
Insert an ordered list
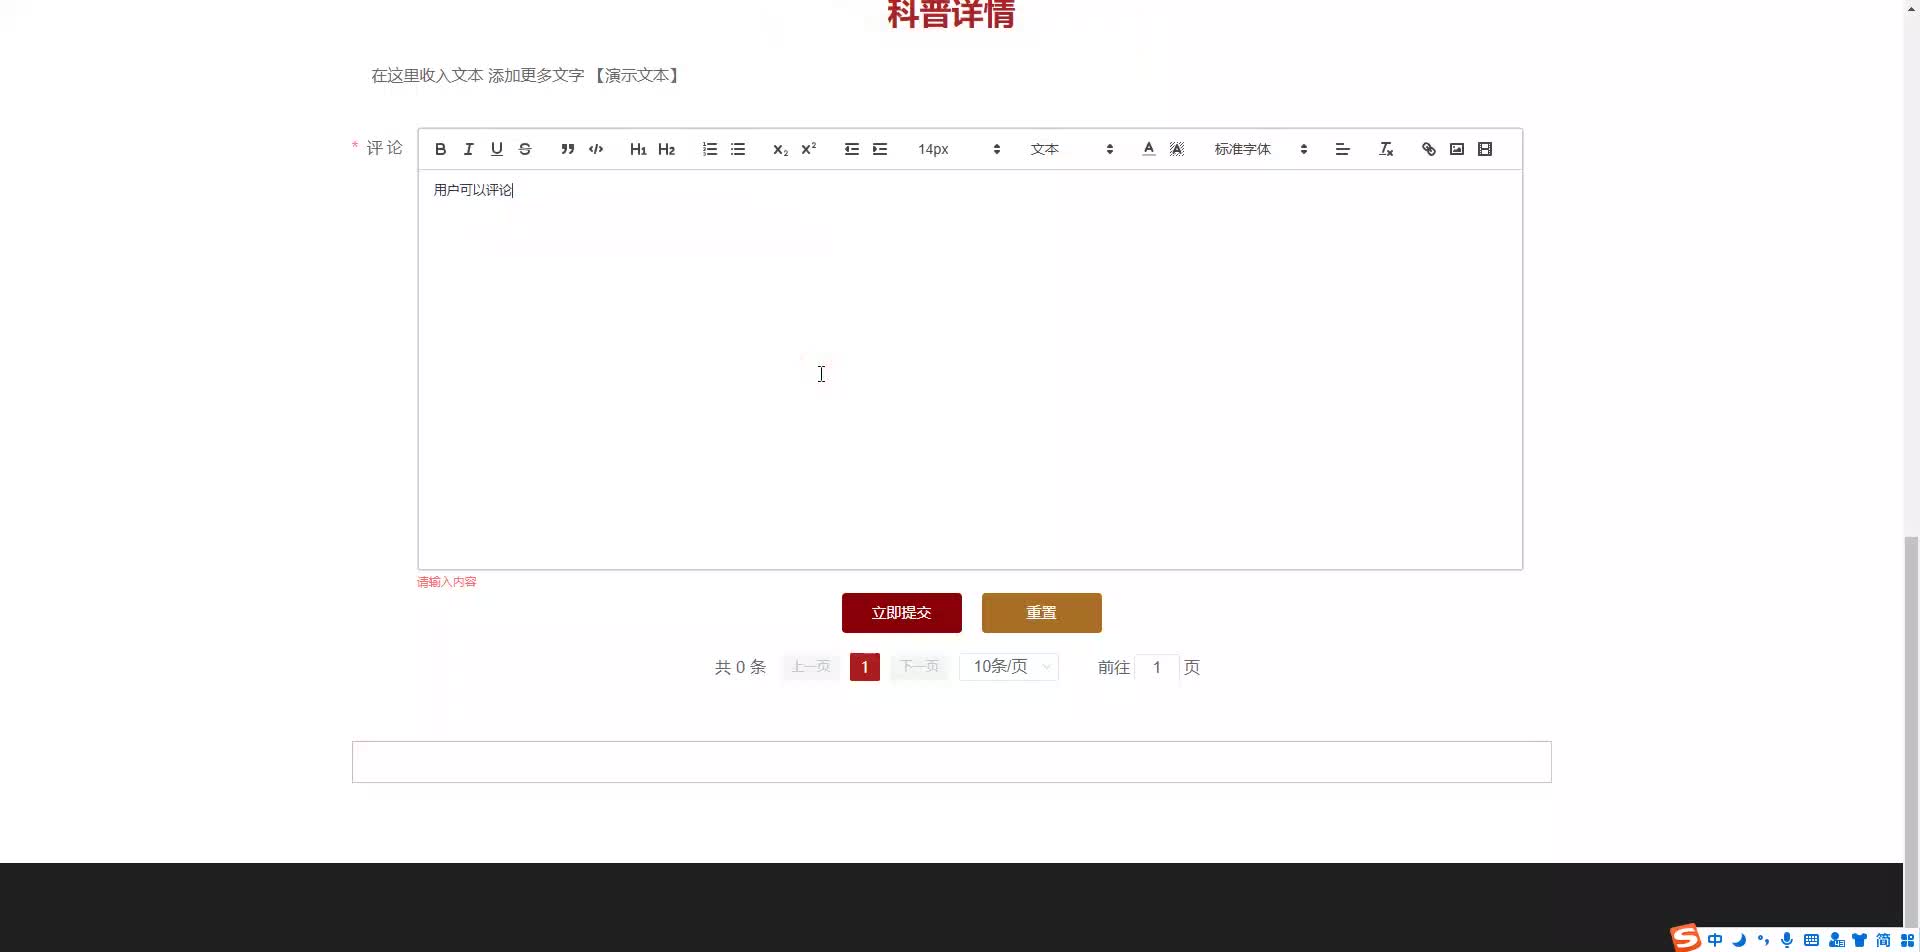[x=710, y=149]
